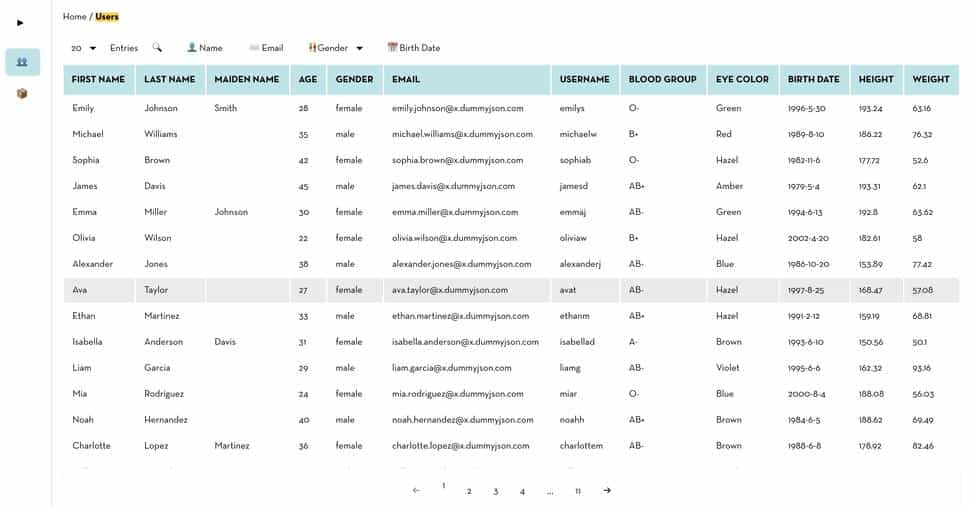Jump to page 2 in pagination
The height and width of the screenshot is (507, 970).
coord(469,492)
